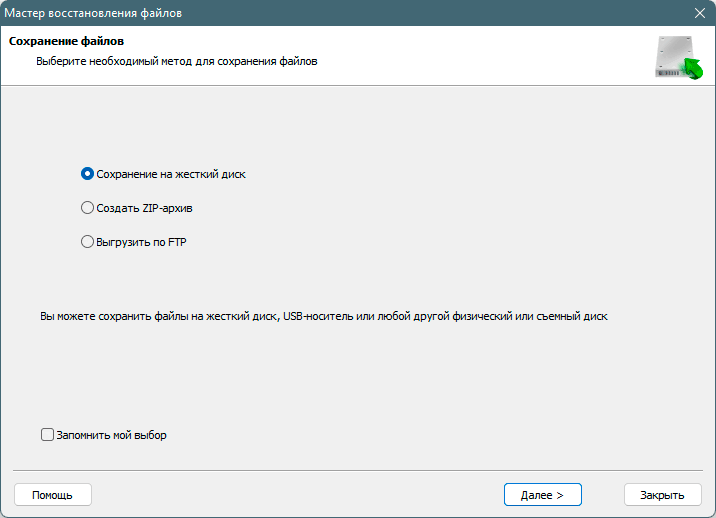Screen dimensions: 716x518
Task: Click the 'Выберите необходимый метод' subtitle text
Action: 177,61
